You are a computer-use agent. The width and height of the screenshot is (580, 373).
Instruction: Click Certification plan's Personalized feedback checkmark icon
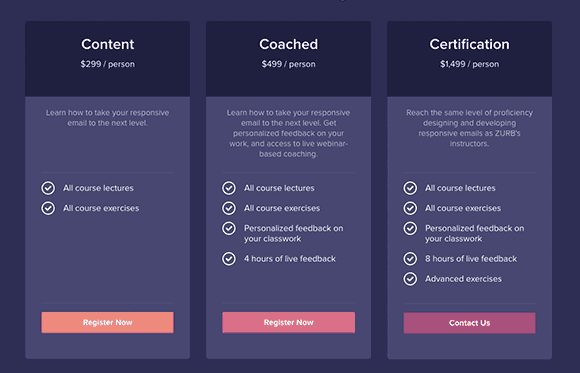pyautogui.click(x=410, y=228)
